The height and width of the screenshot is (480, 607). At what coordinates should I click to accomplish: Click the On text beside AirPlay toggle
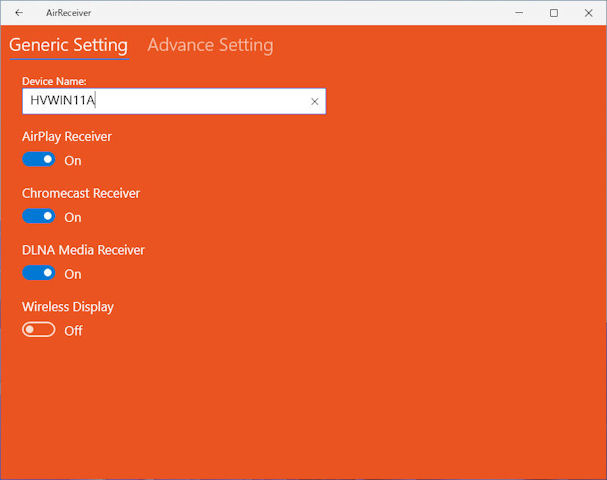(73, 161)
